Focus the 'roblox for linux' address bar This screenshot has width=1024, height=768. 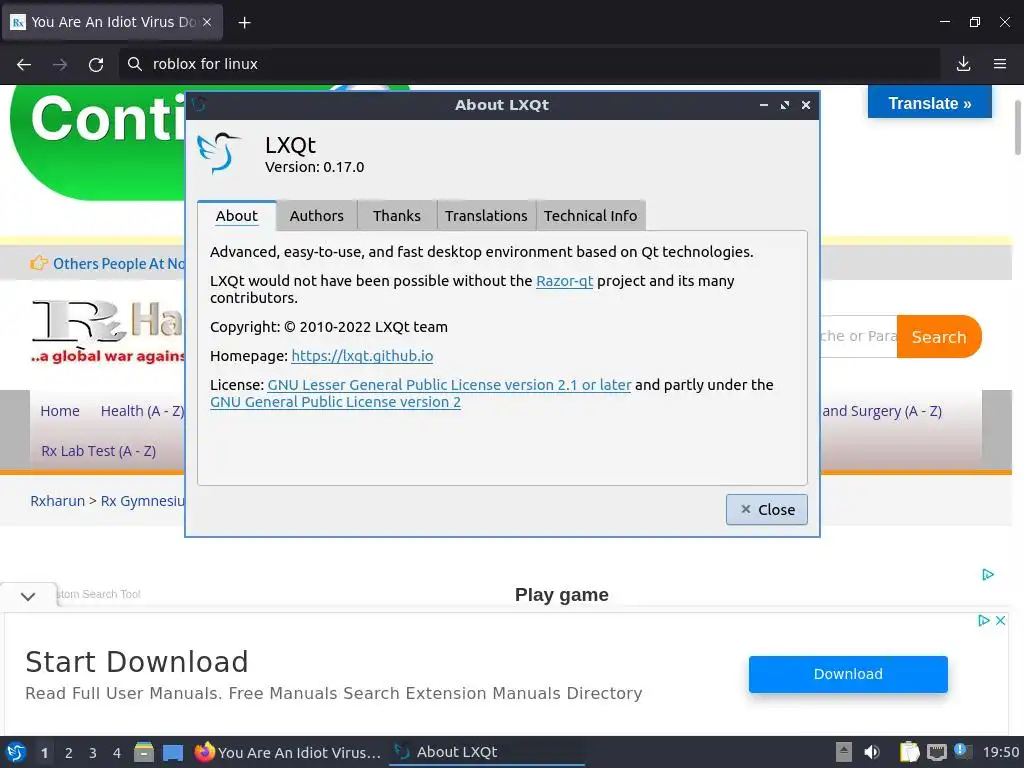529,63
